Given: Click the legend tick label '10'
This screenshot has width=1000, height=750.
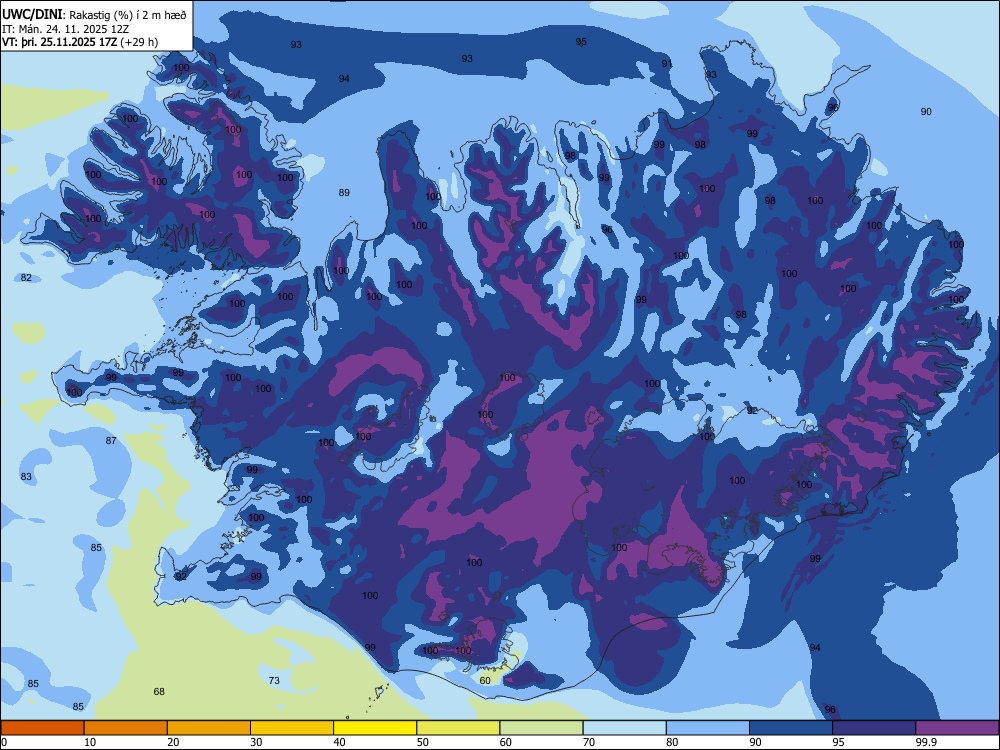Looking at the screenshot, I should point(90,742).
